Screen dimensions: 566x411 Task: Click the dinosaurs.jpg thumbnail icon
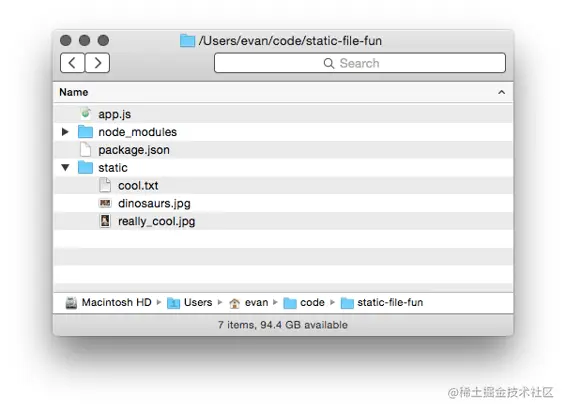click(105, 204)
